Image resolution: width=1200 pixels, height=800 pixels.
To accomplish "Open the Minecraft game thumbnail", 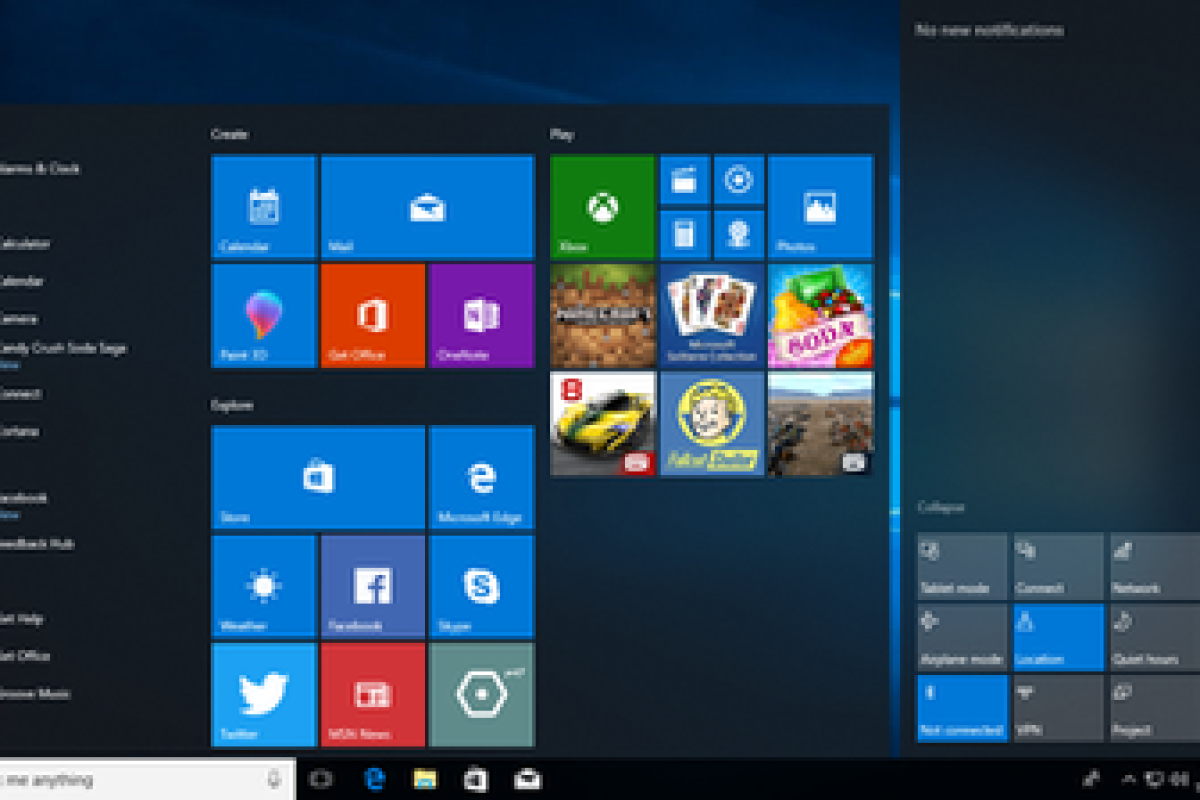I will [x=603, y=316].
